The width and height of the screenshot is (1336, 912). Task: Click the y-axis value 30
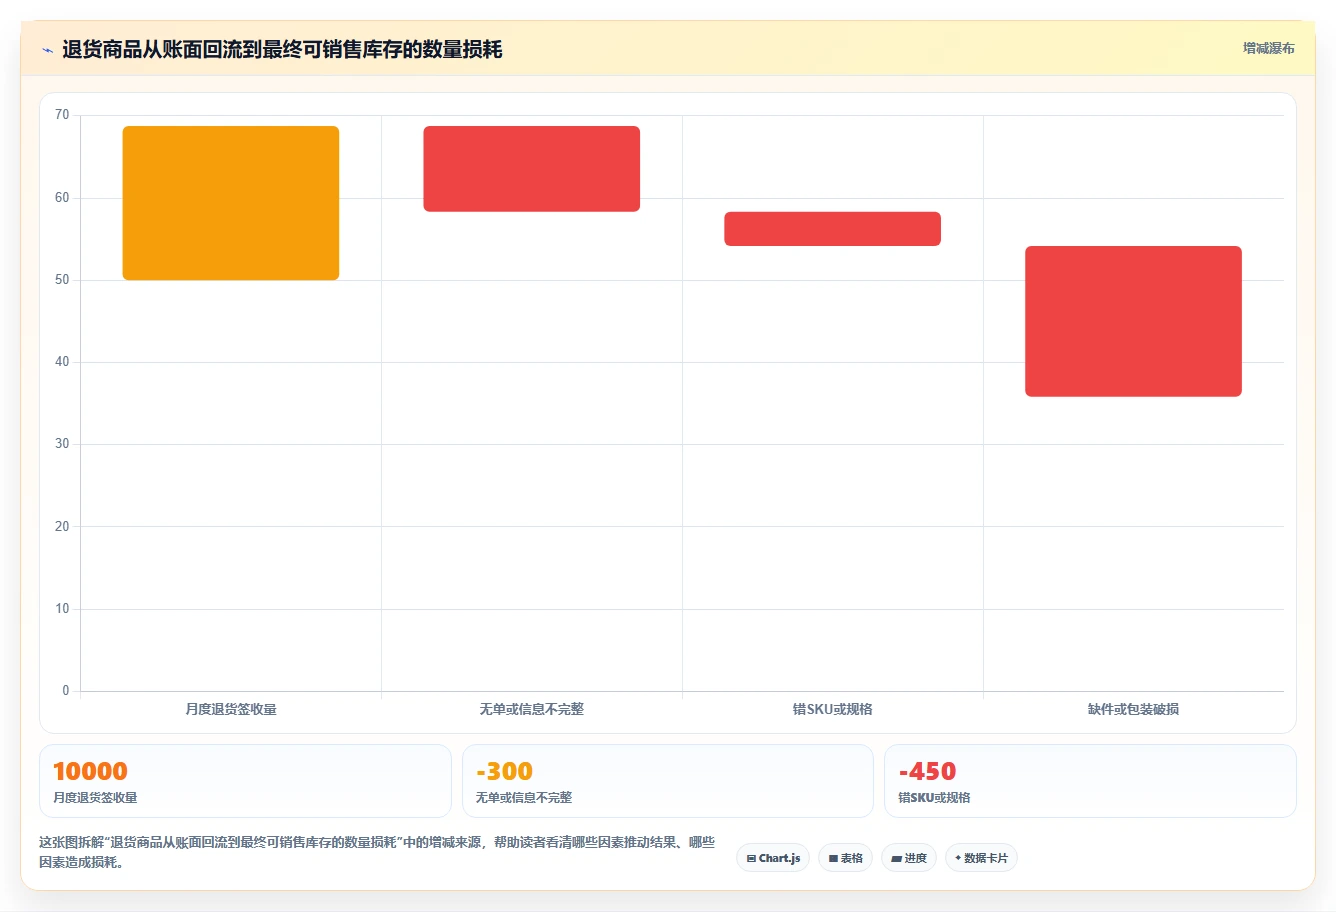click(x=62, y=444)
